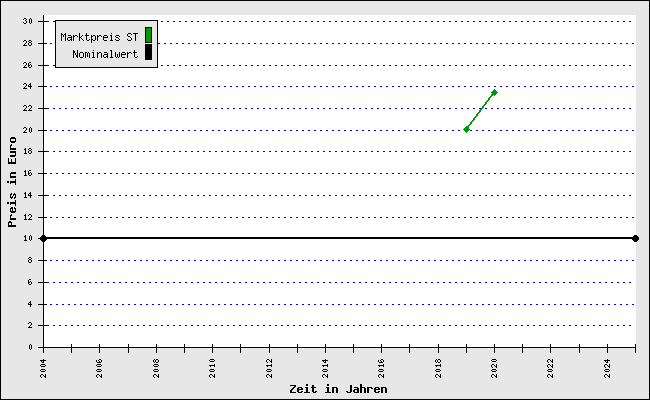Viewport: 650px width, 400px height.
Task: Click the x-axis year label 2008
Action: point(156,368)
